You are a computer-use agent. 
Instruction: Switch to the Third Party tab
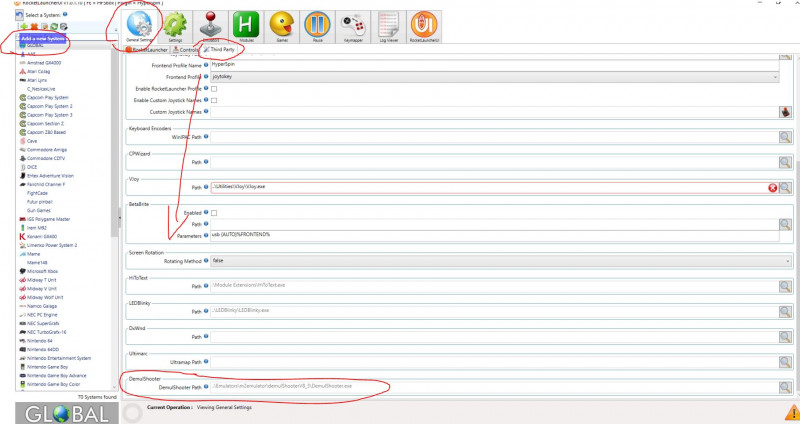tap(219, 49)
